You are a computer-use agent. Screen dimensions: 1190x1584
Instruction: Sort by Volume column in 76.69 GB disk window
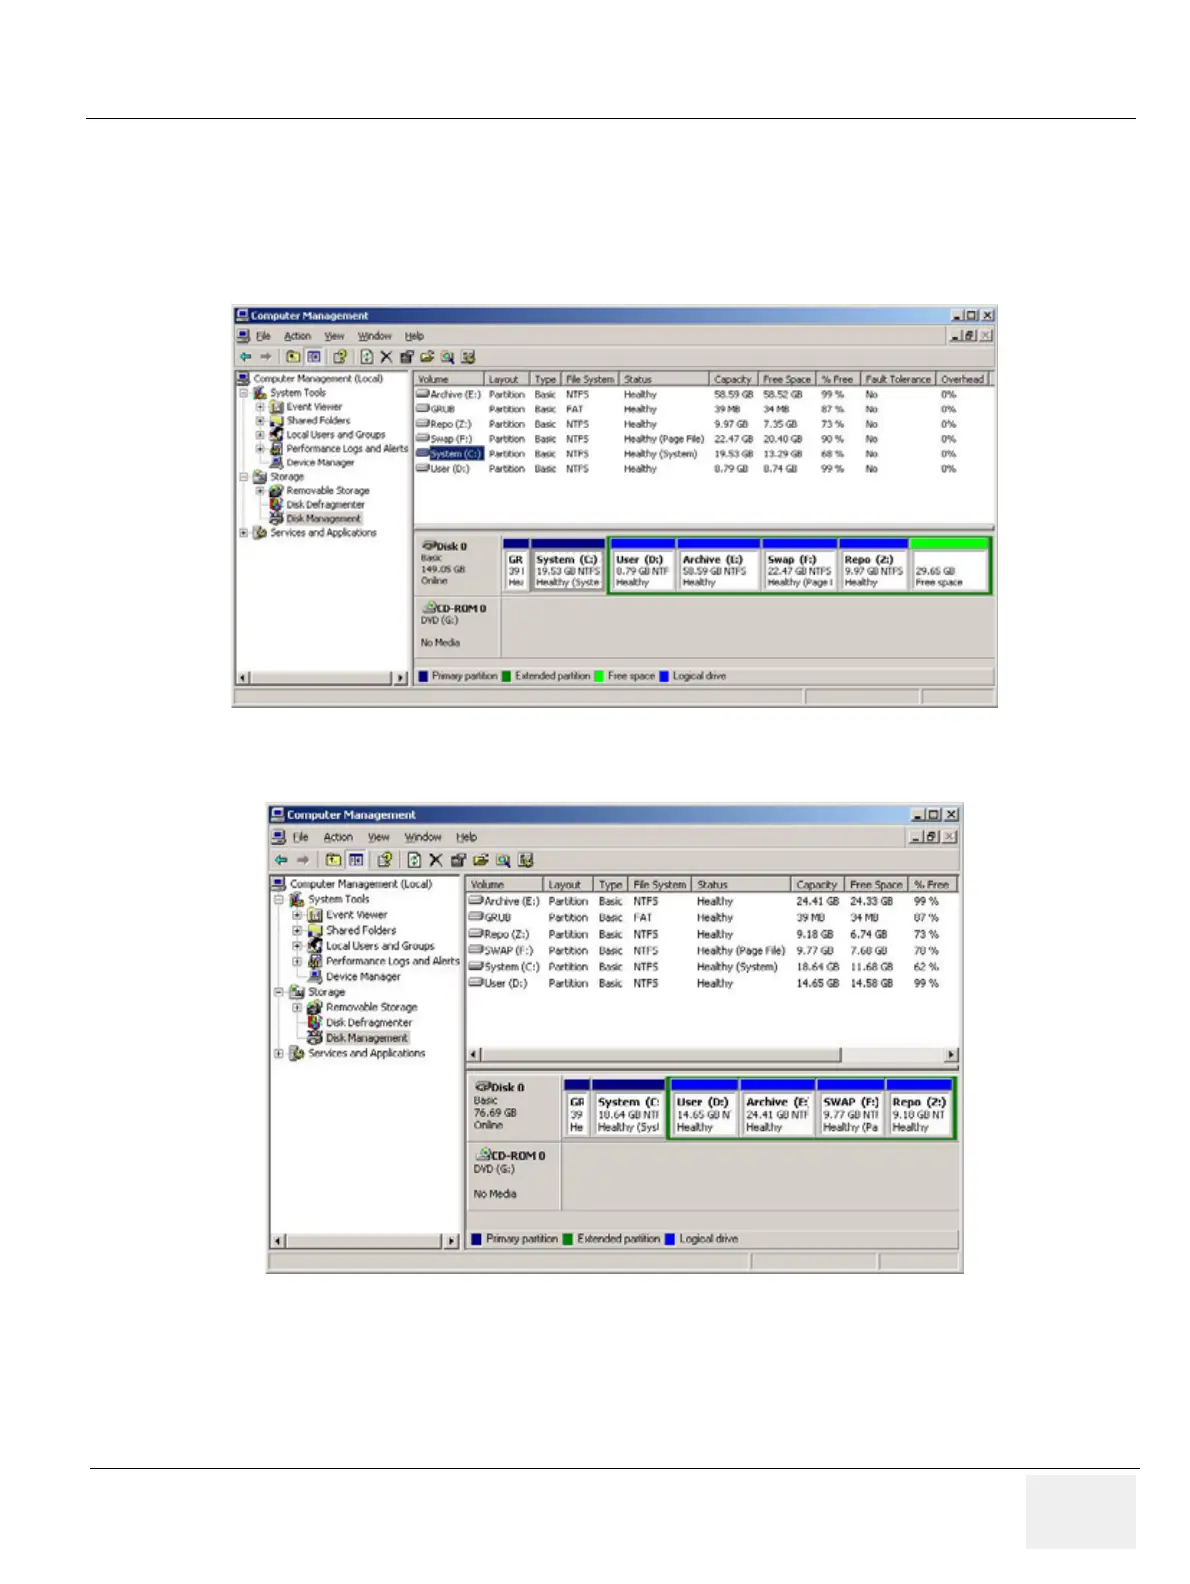pos(504,884)
